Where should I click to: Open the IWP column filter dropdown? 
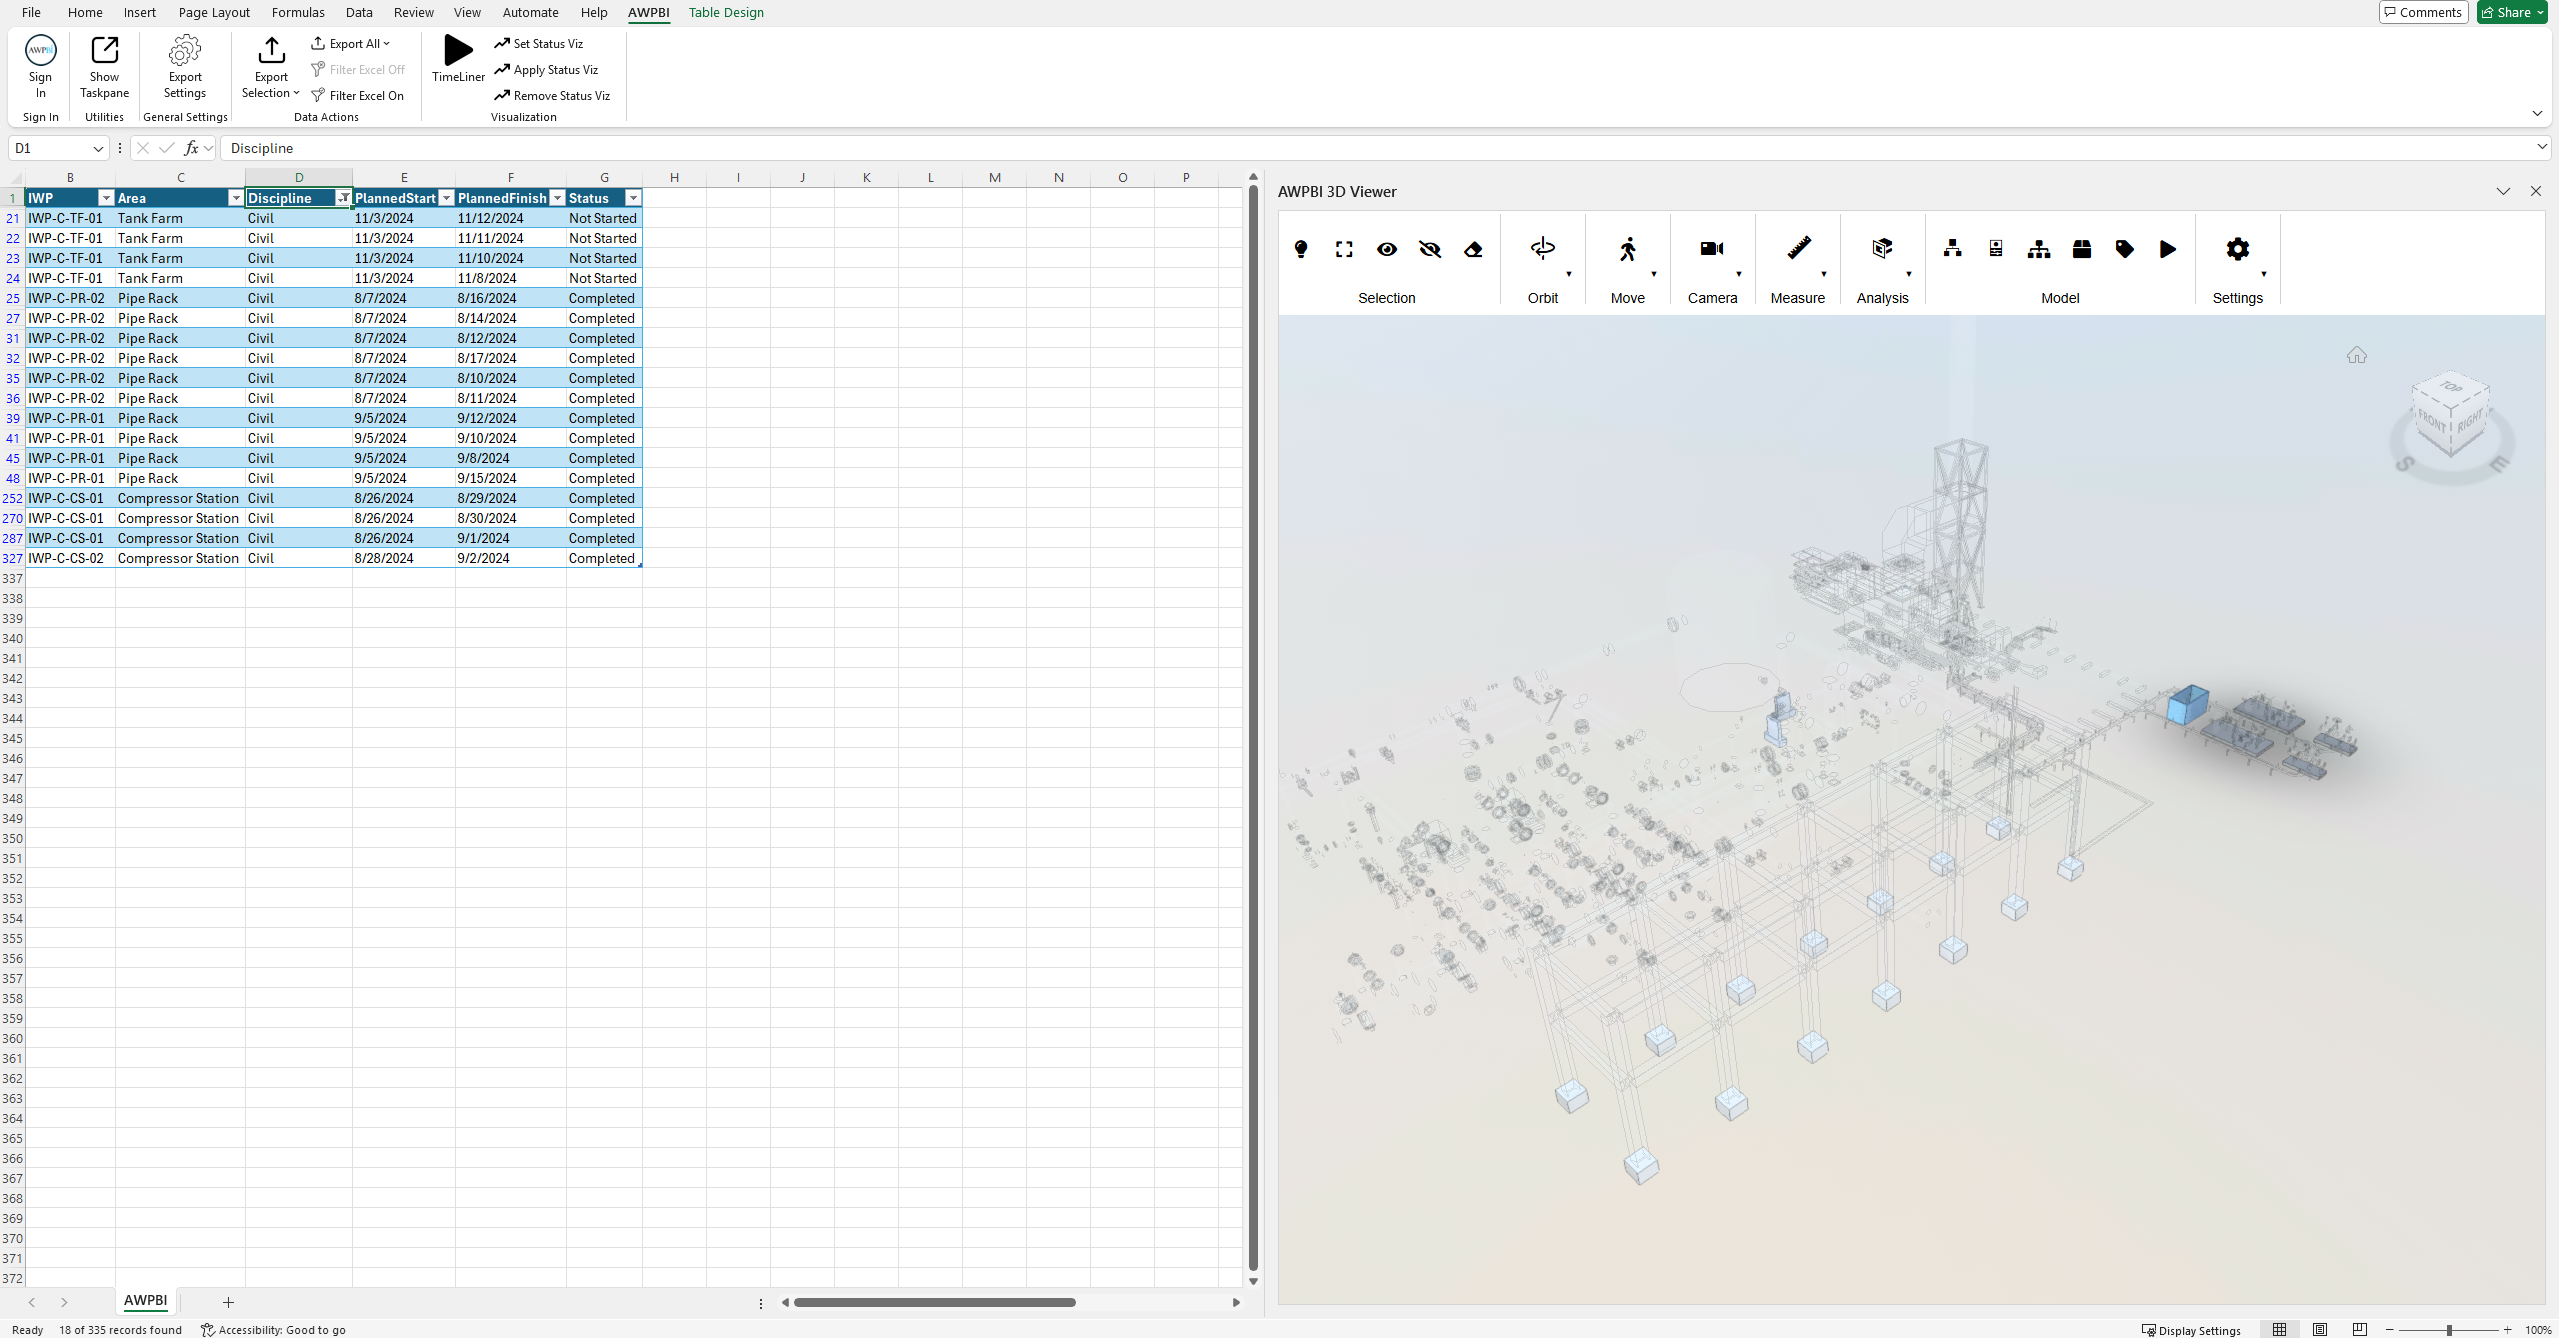(106, 198)
